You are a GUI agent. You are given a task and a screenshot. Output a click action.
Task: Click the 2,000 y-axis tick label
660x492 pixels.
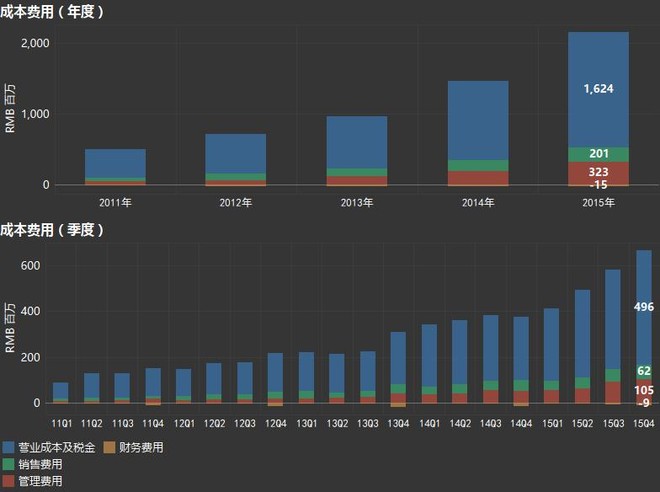(x=35, y=43)
